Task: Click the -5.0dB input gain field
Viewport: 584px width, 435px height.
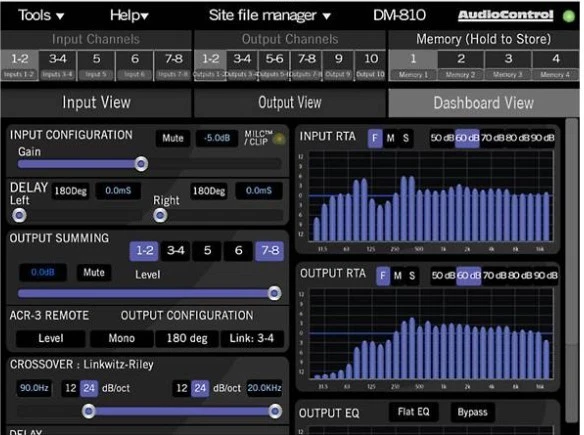Action: pyautogui.click(x=217, y=139)
